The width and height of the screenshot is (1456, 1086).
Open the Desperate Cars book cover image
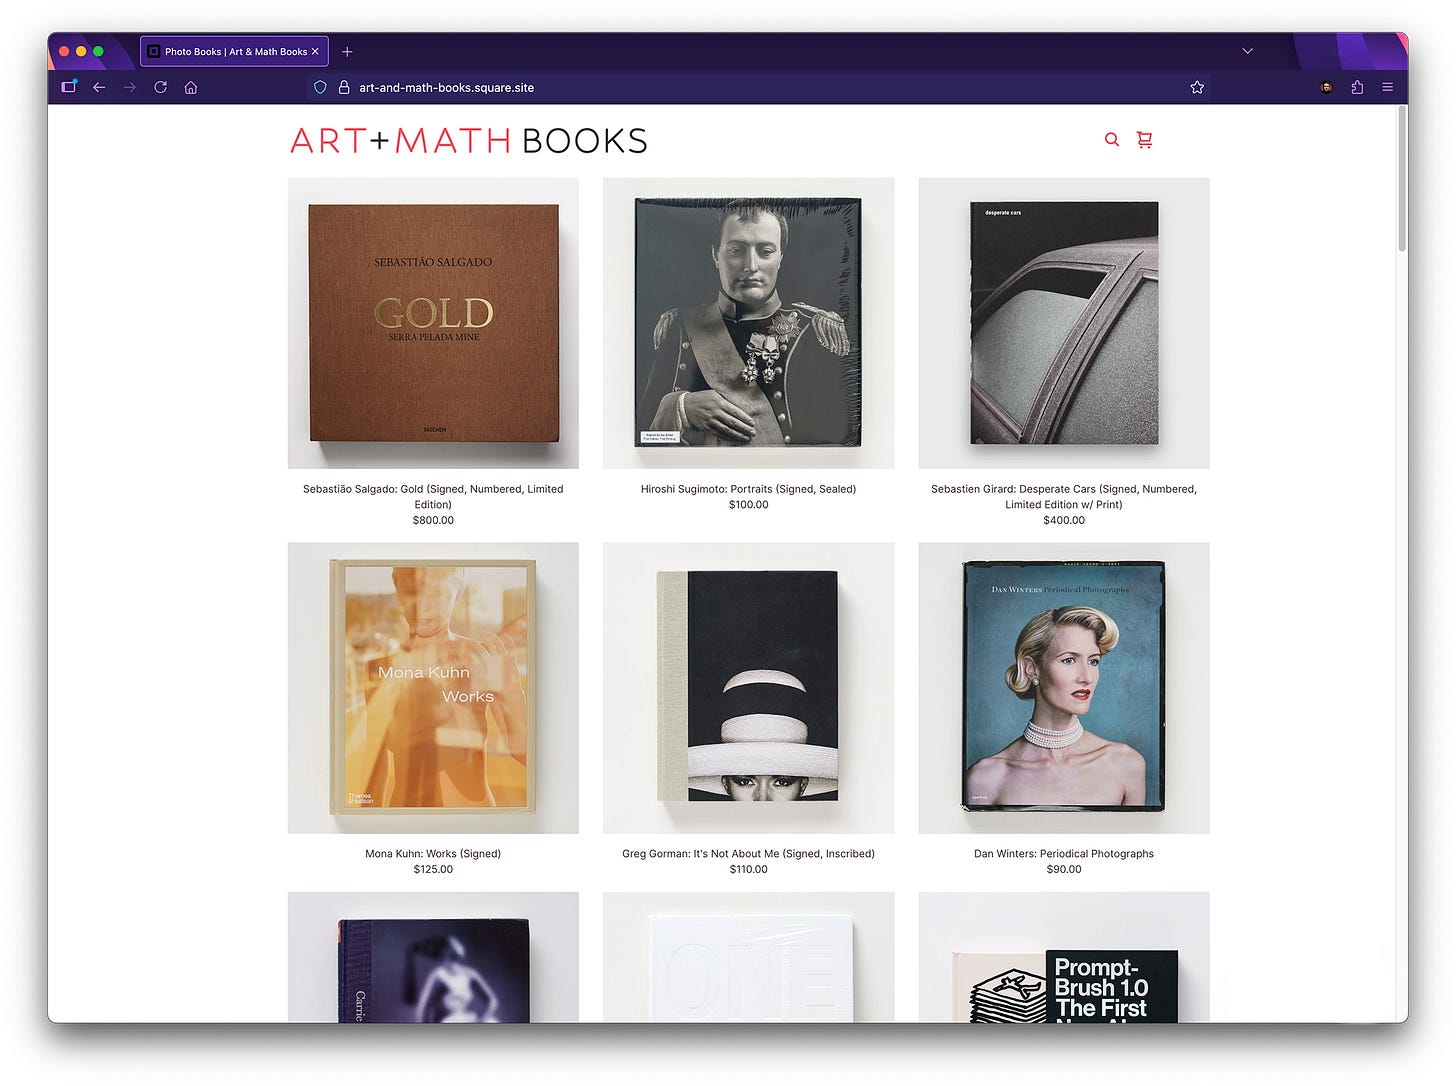click(x=1064, y=323)
